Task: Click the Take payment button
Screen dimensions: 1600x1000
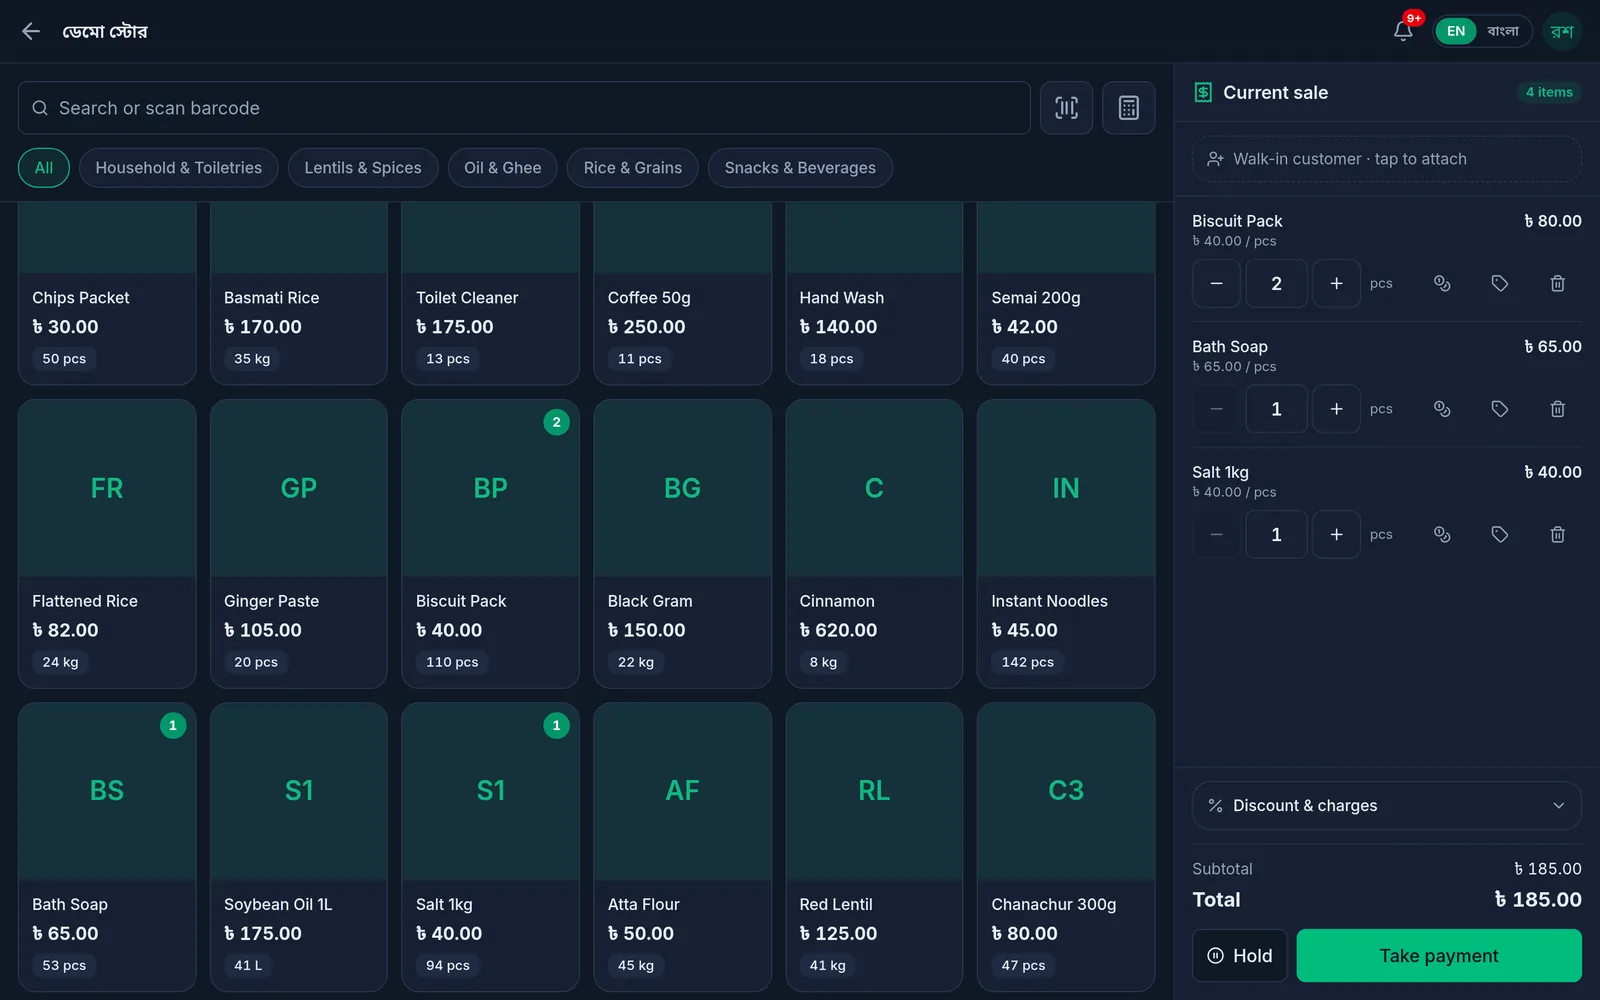Action: pos(1439,956)
